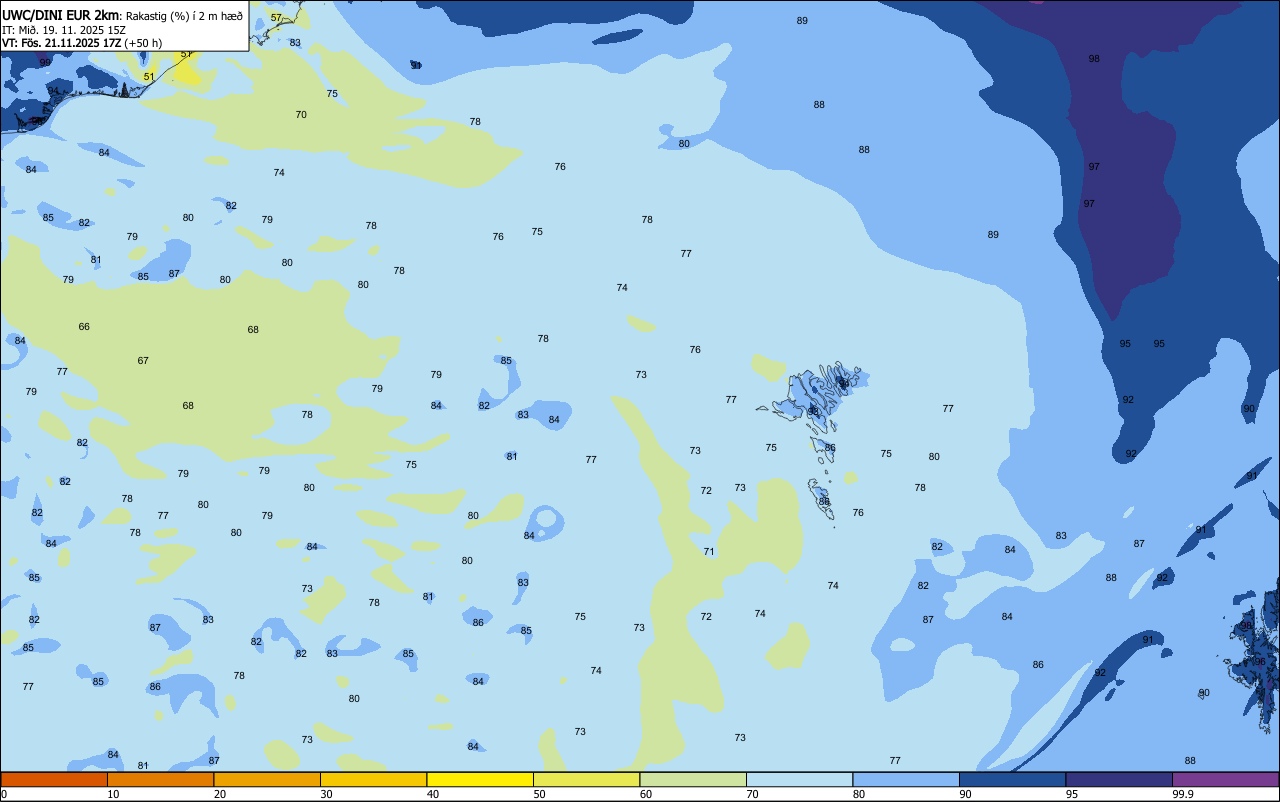Pick the 50–60 pale yellow legend swatch
This screenshot has width=1280, height=802.
[586, 779]
